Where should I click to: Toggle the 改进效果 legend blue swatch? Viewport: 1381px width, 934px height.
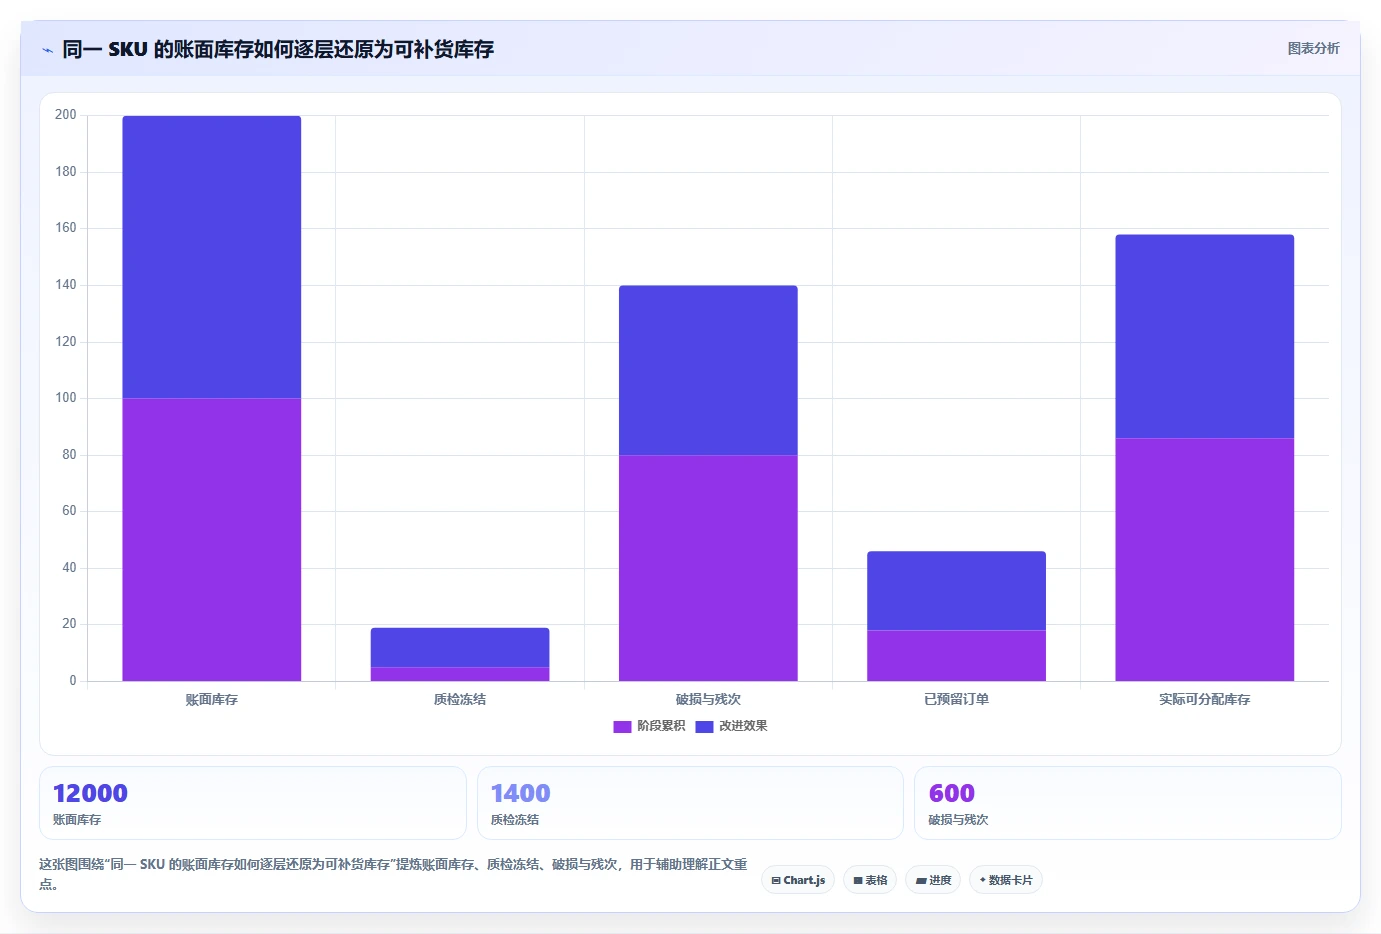click(704, 726)
